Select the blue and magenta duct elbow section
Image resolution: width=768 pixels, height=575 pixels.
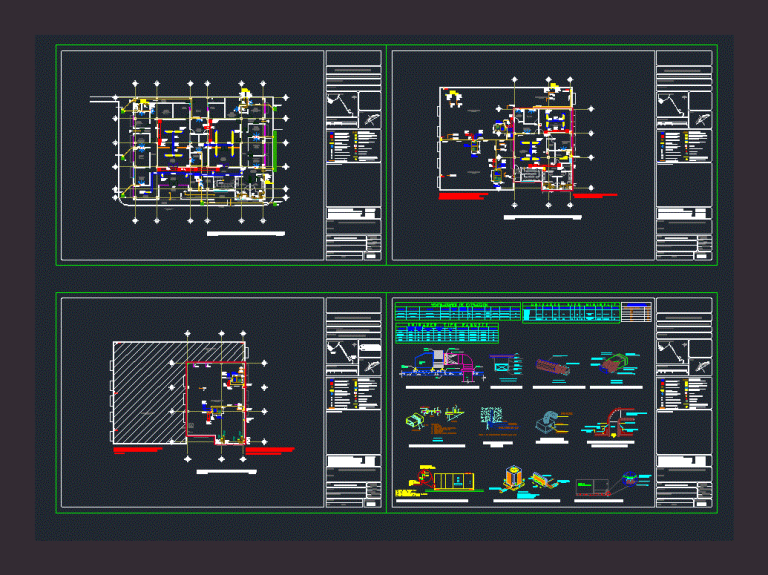(x=442, y=365)
